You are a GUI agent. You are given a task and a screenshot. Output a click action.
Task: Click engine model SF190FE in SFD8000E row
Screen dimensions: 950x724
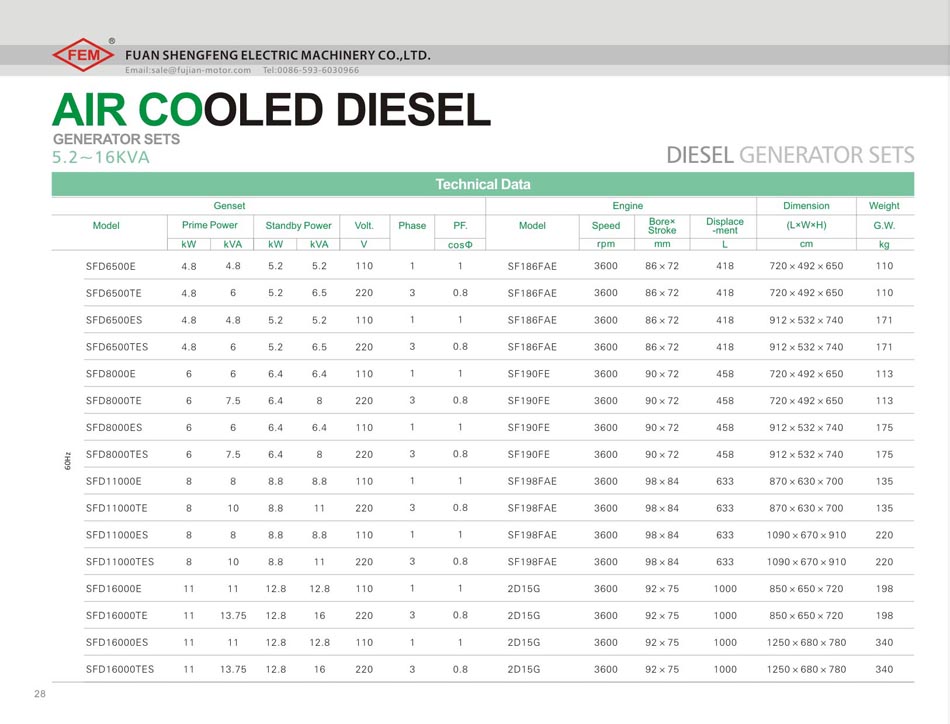click(x=528, y=374)
